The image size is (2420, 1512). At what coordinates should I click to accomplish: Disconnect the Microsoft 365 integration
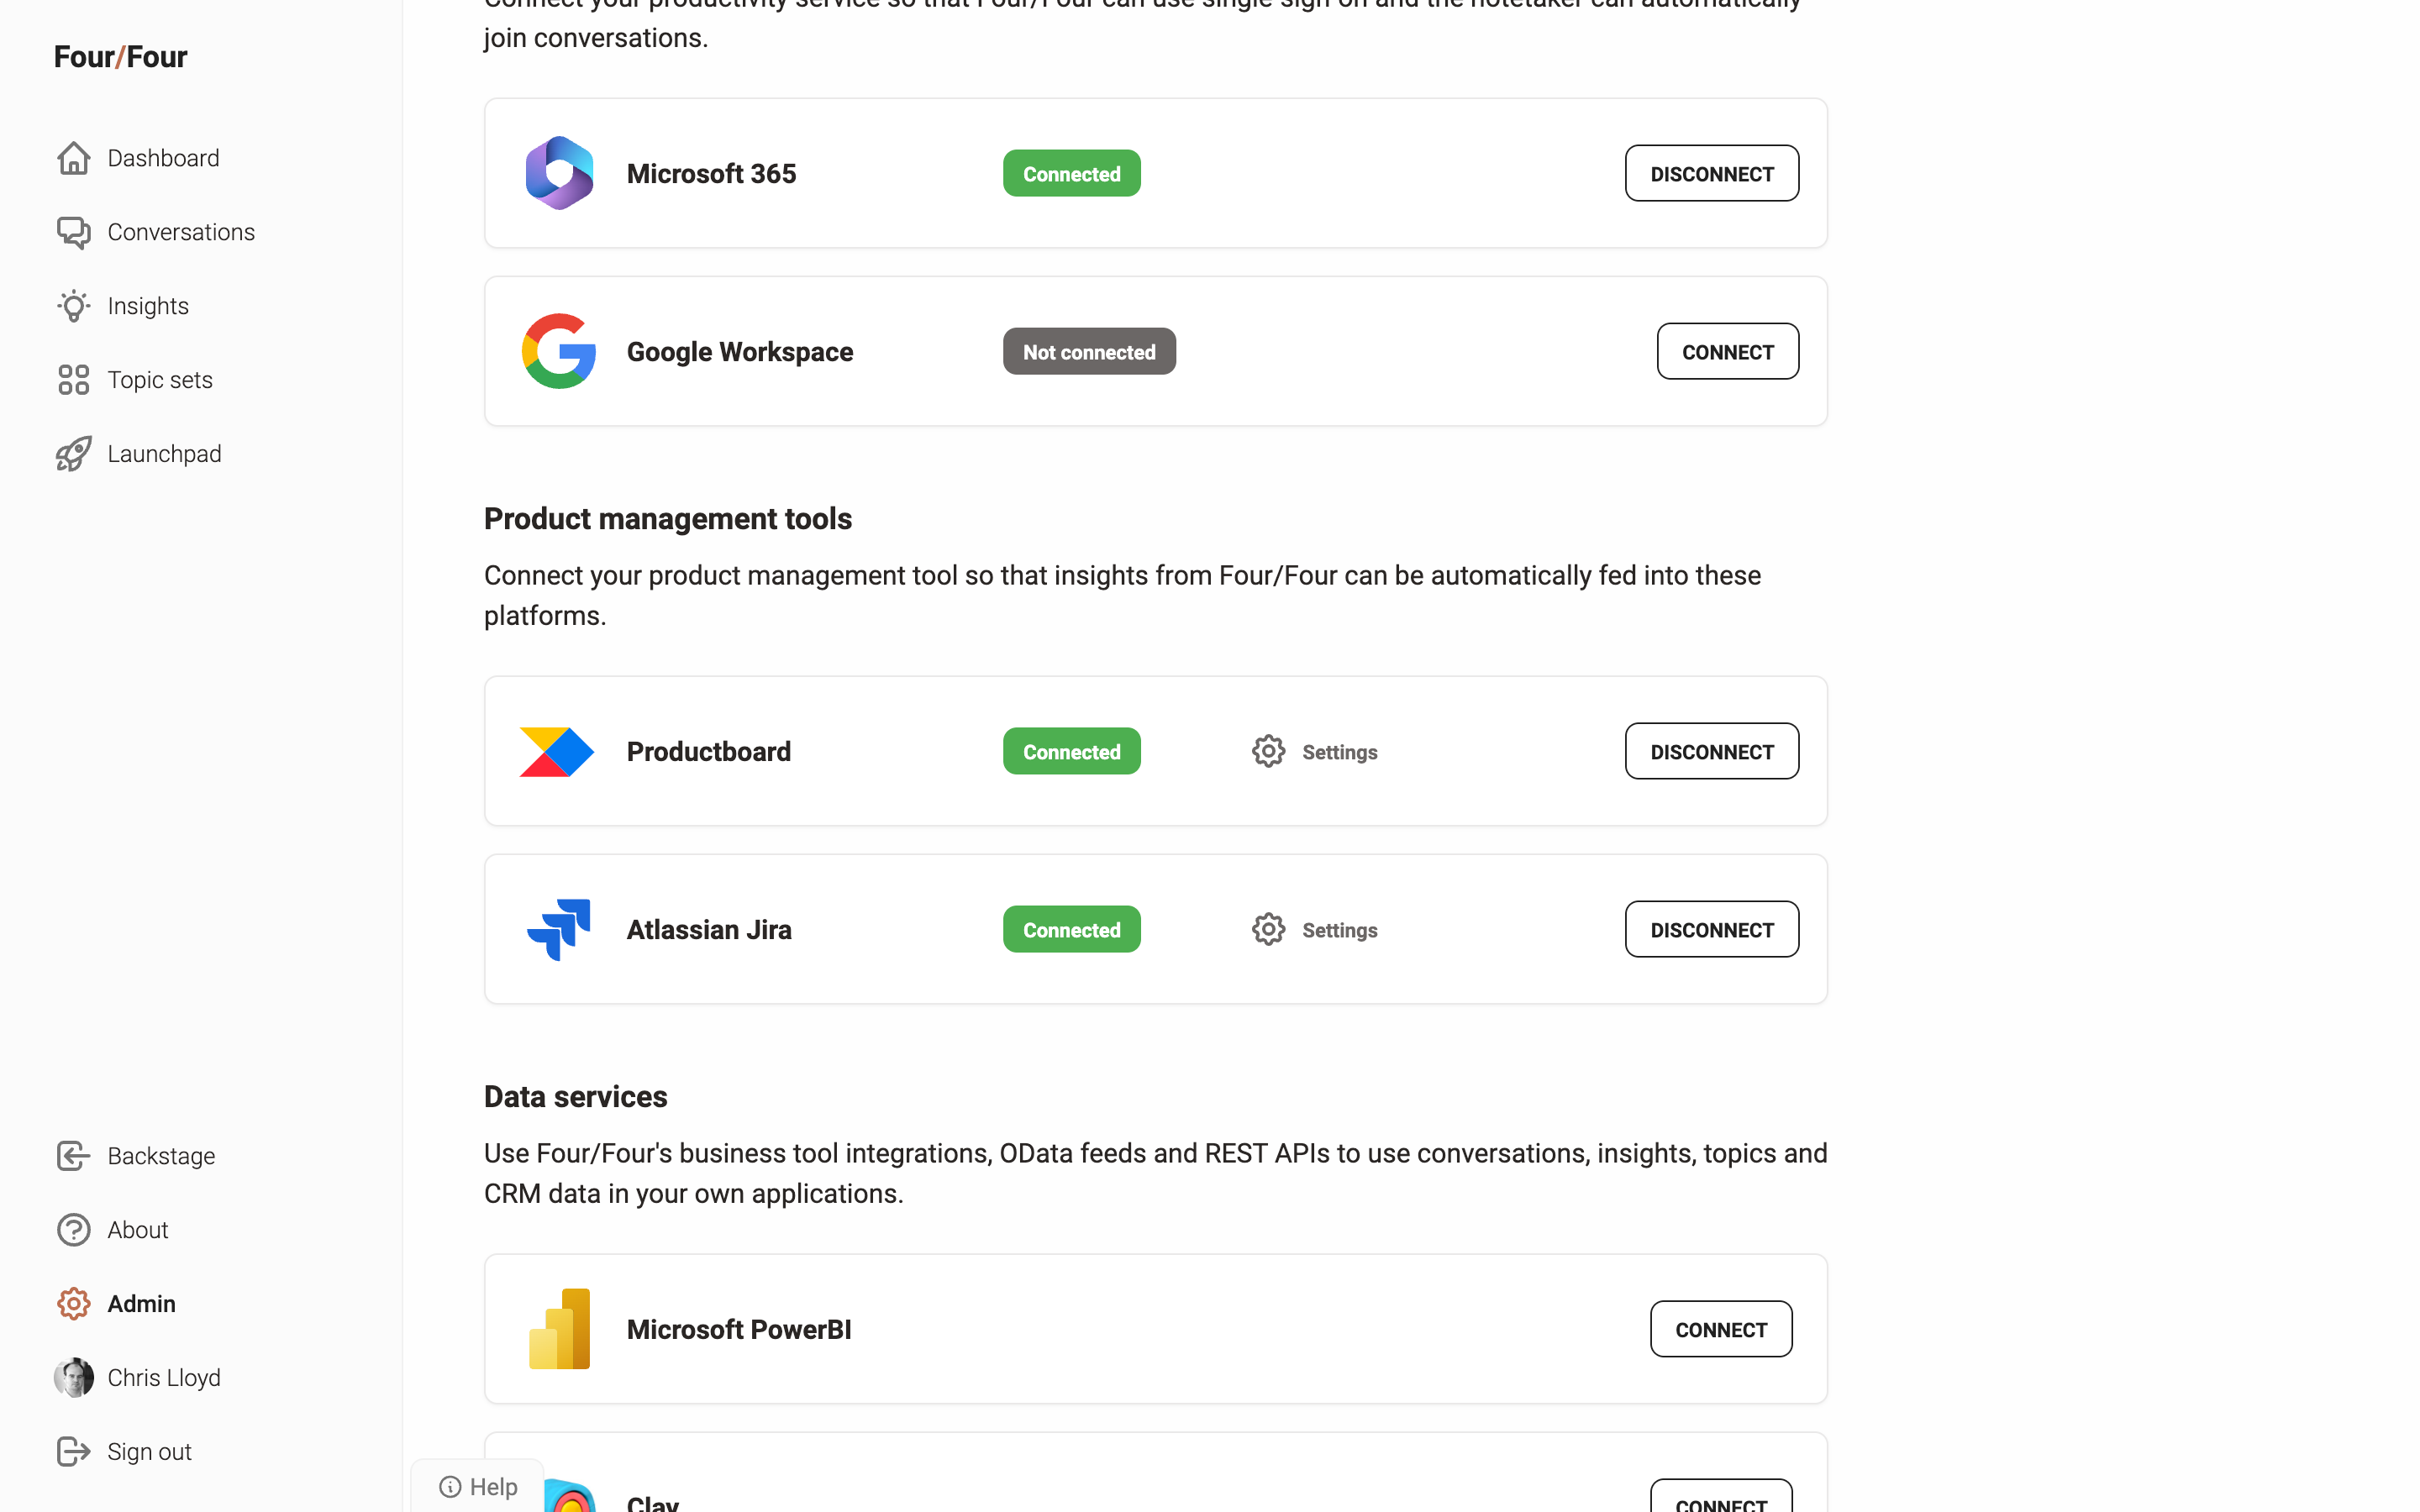click(1711, 174)
